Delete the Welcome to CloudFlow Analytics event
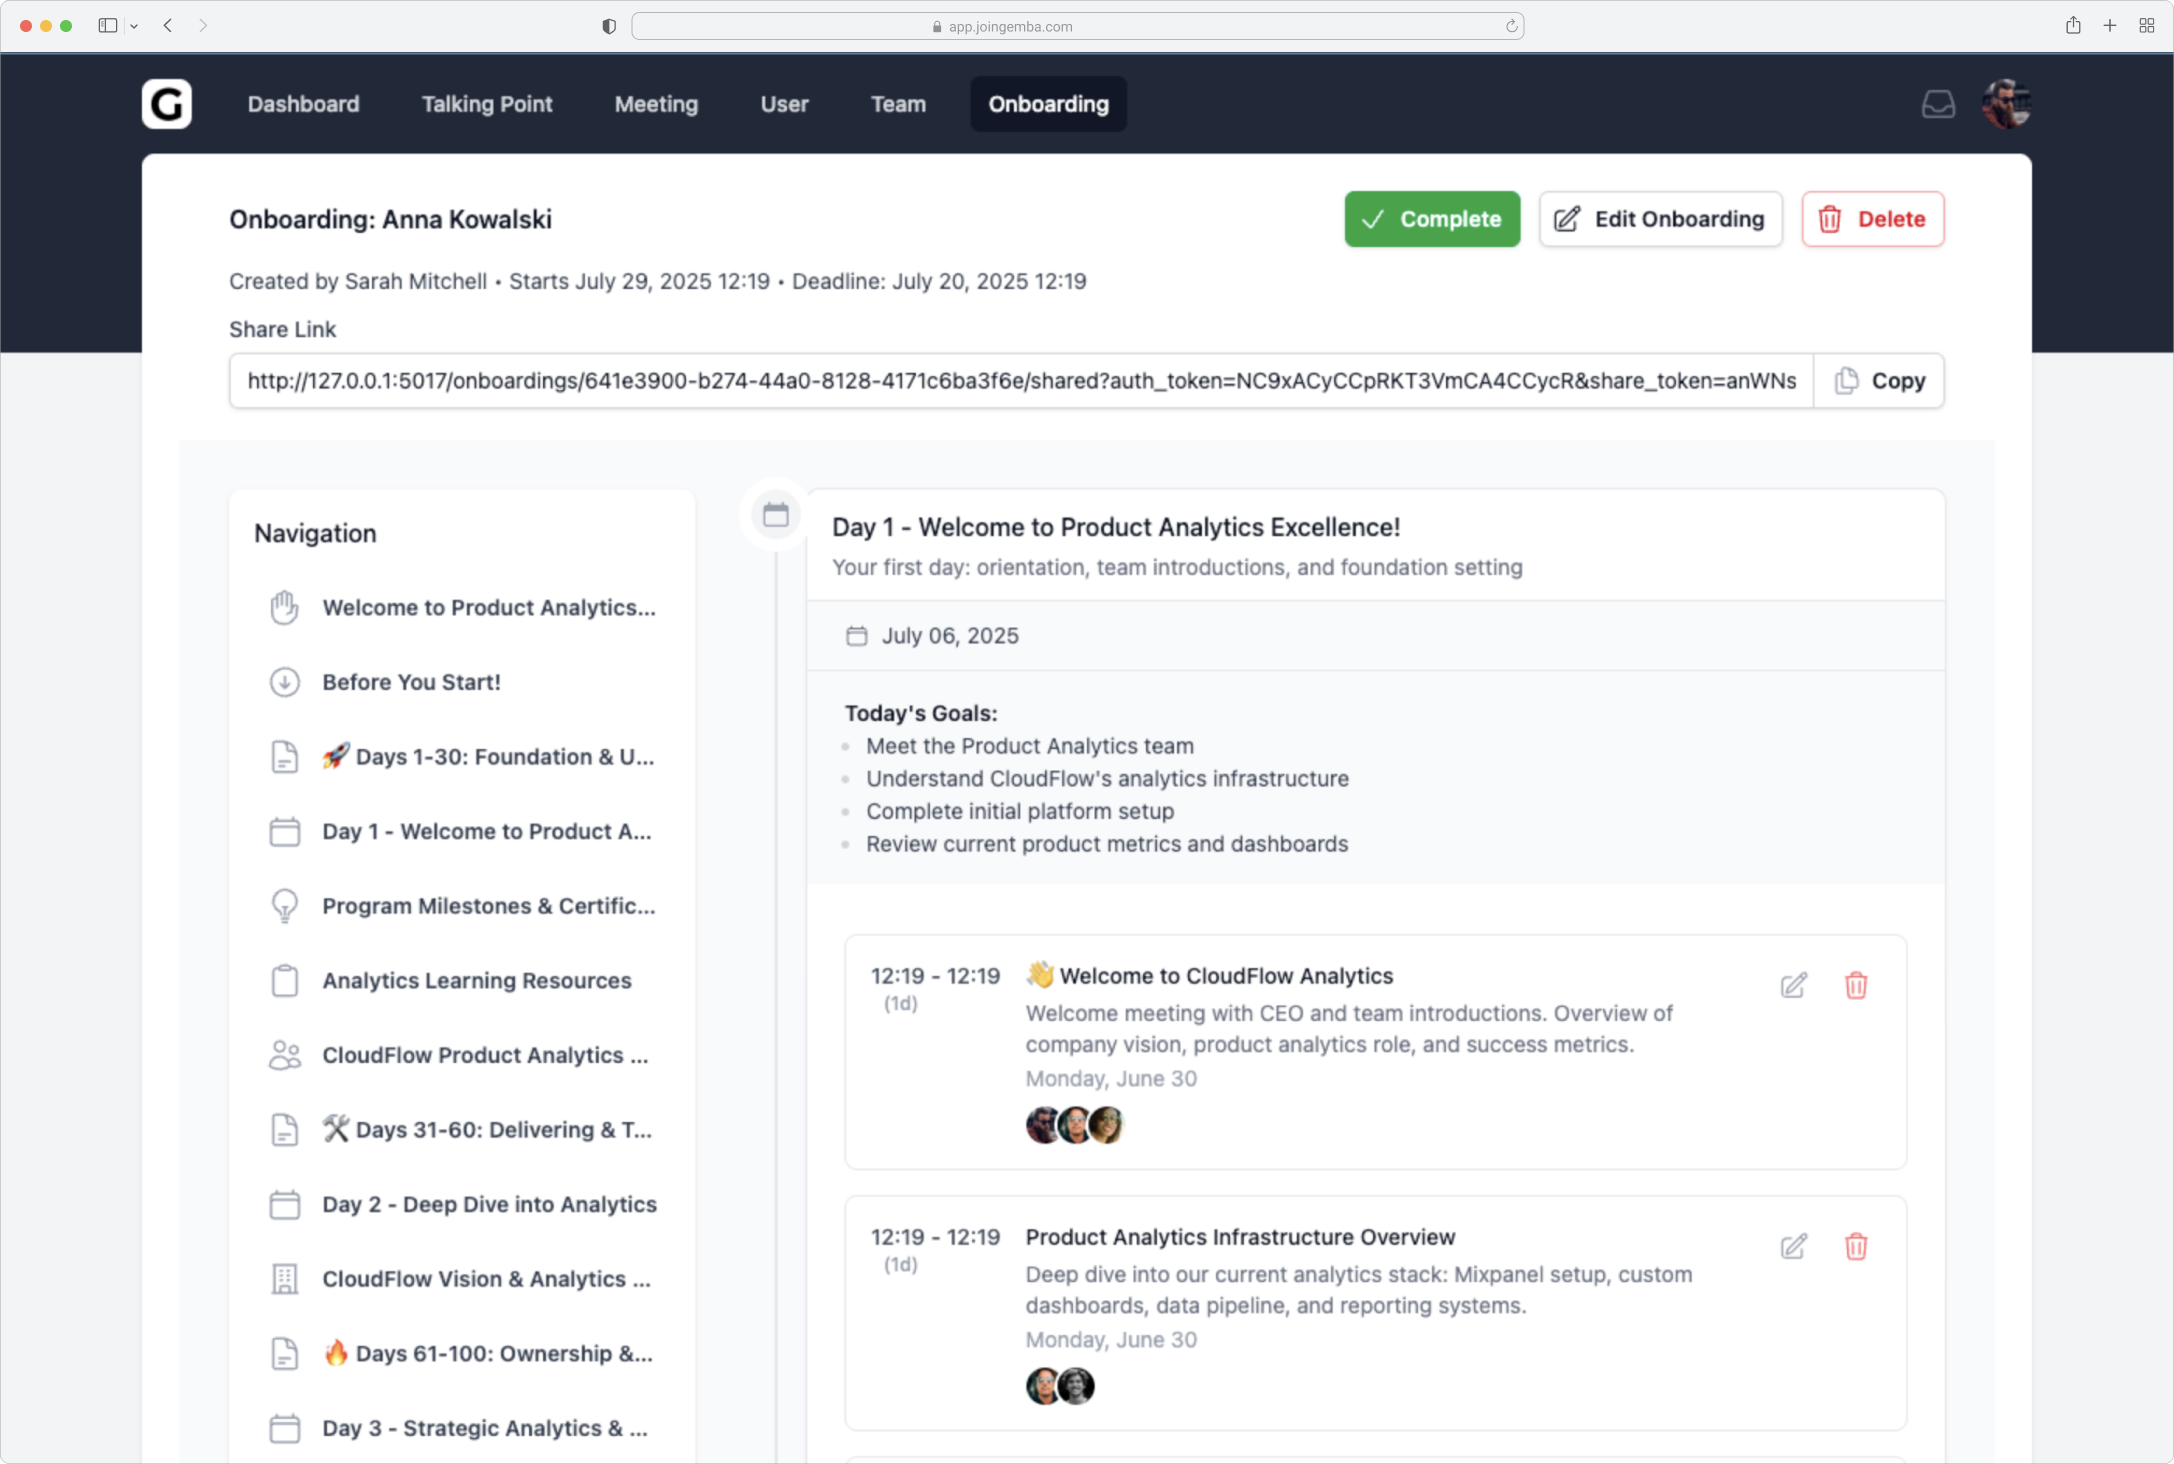The height and width of the screenshot is (1464, 2174). point(1855,985)
